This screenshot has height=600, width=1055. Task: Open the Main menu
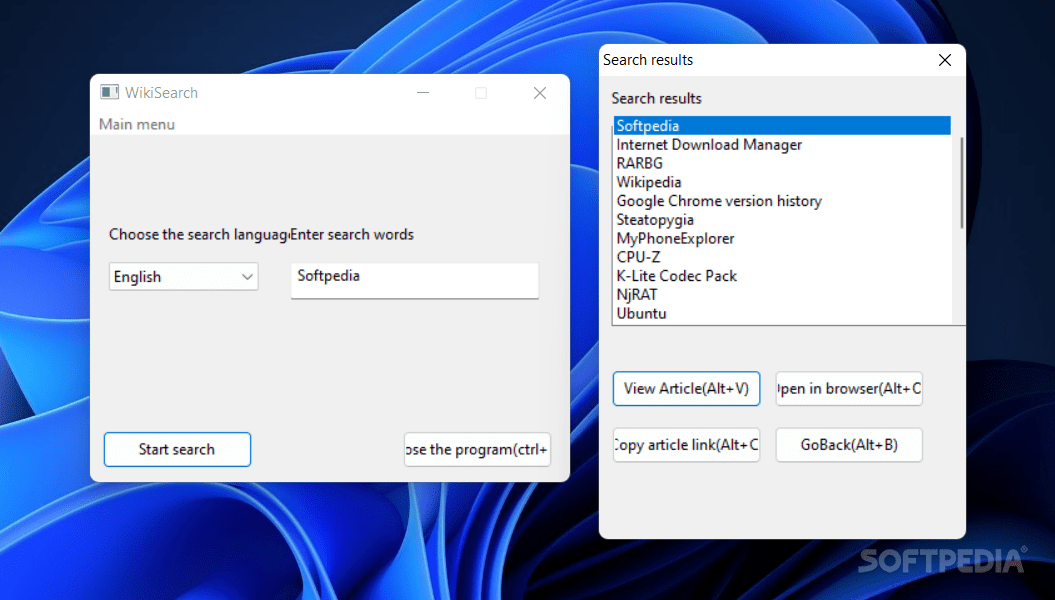137,124
